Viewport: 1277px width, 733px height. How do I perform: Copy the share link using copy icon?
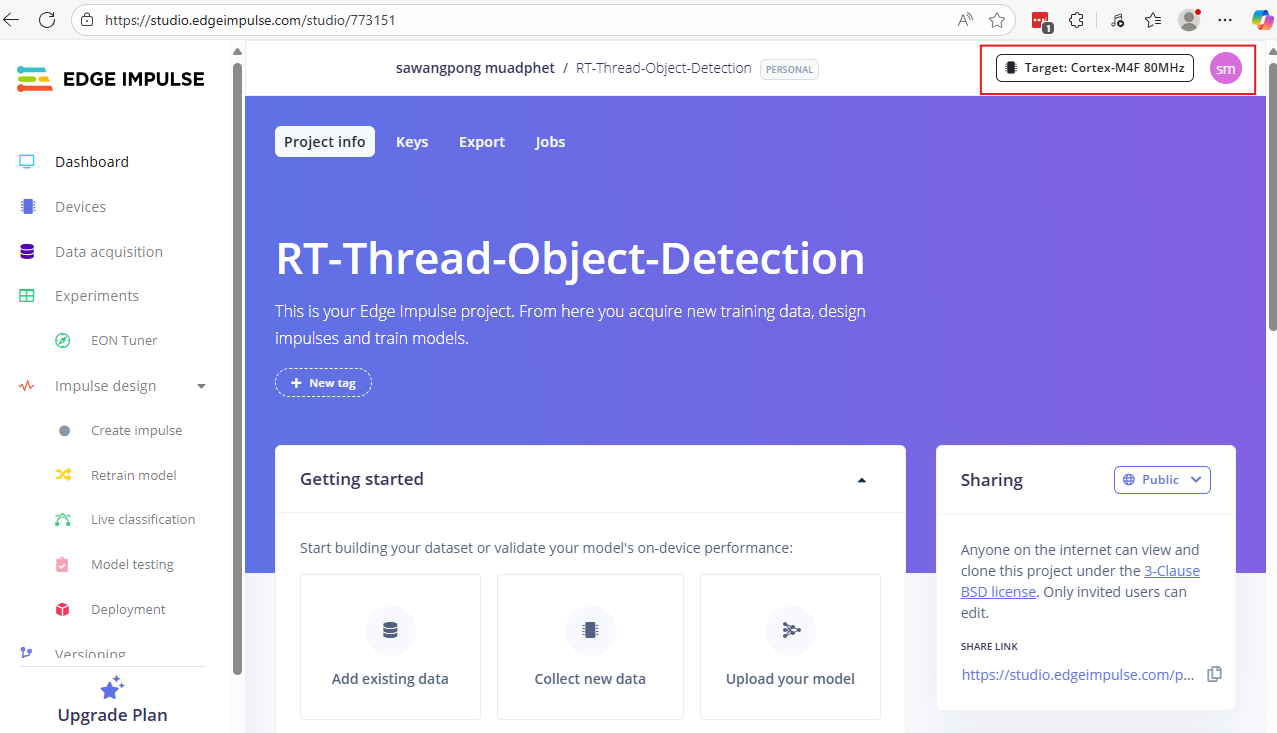tap(1214, 674)
